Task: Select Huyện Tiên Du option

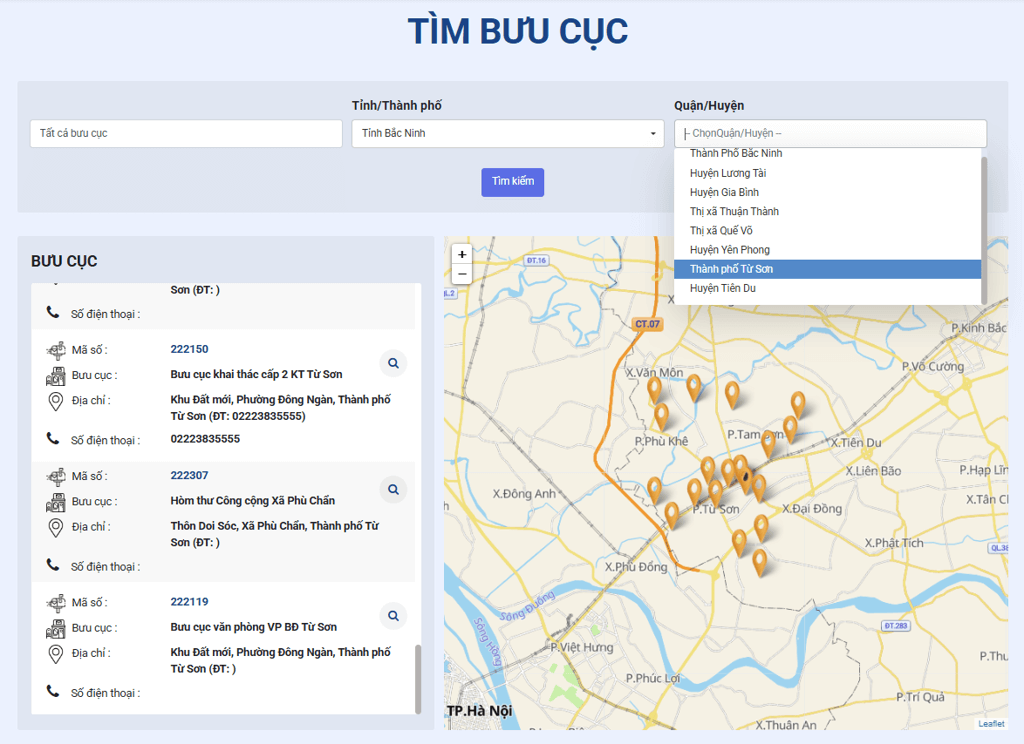Action: (723, 288)
